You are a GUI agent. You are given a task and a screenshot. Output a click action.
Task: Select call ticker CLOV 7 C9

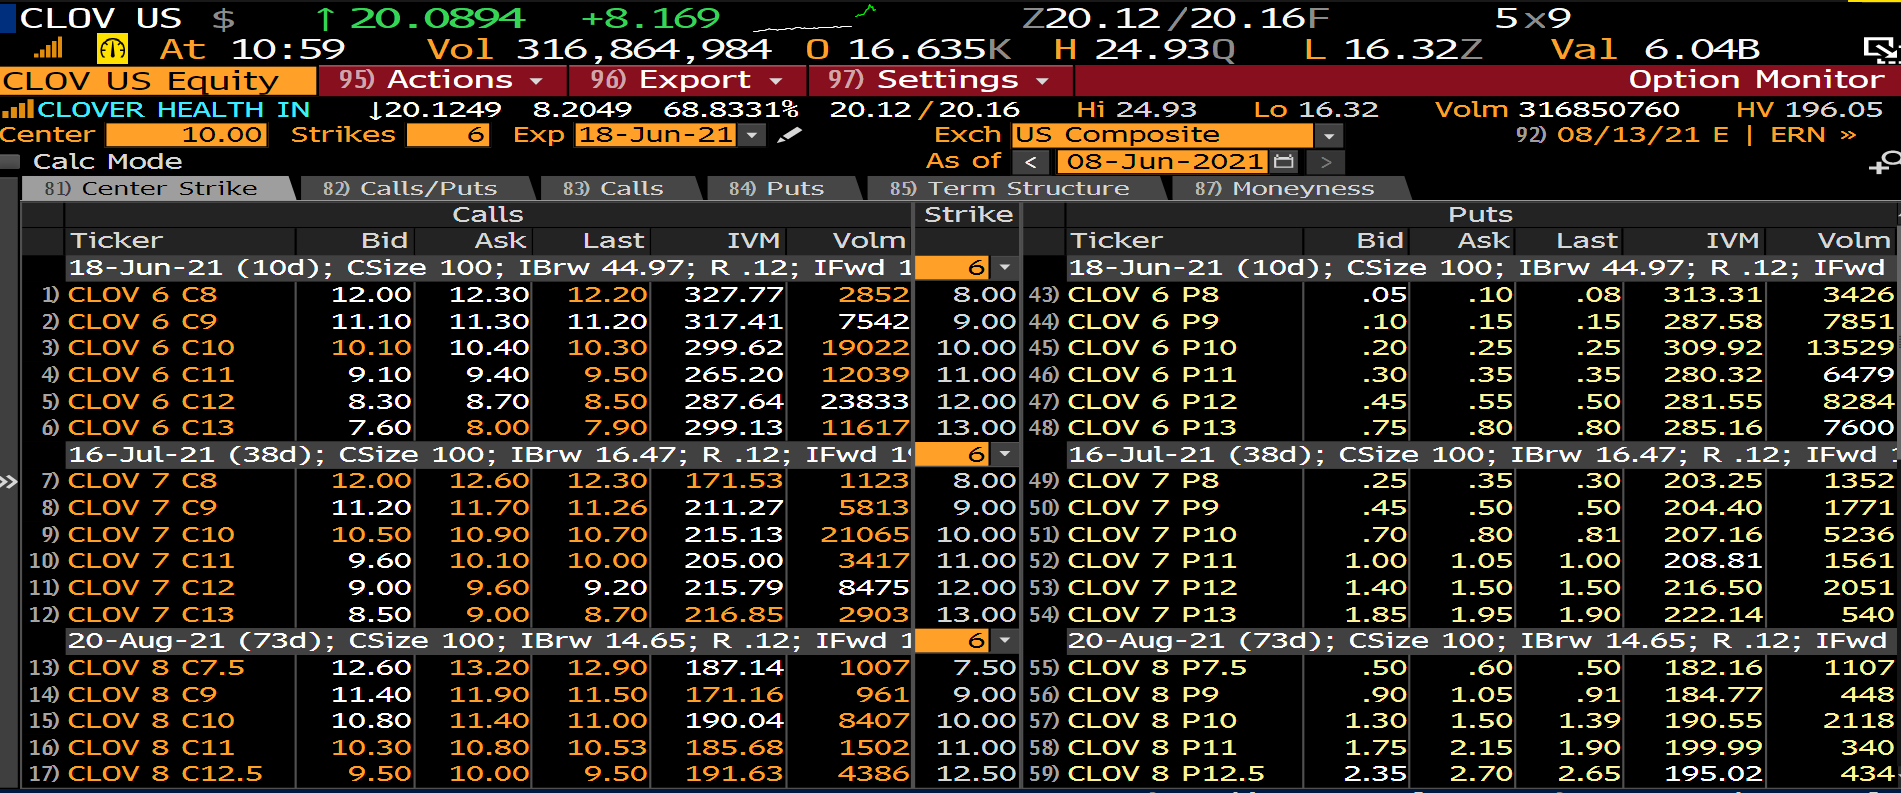142,508
